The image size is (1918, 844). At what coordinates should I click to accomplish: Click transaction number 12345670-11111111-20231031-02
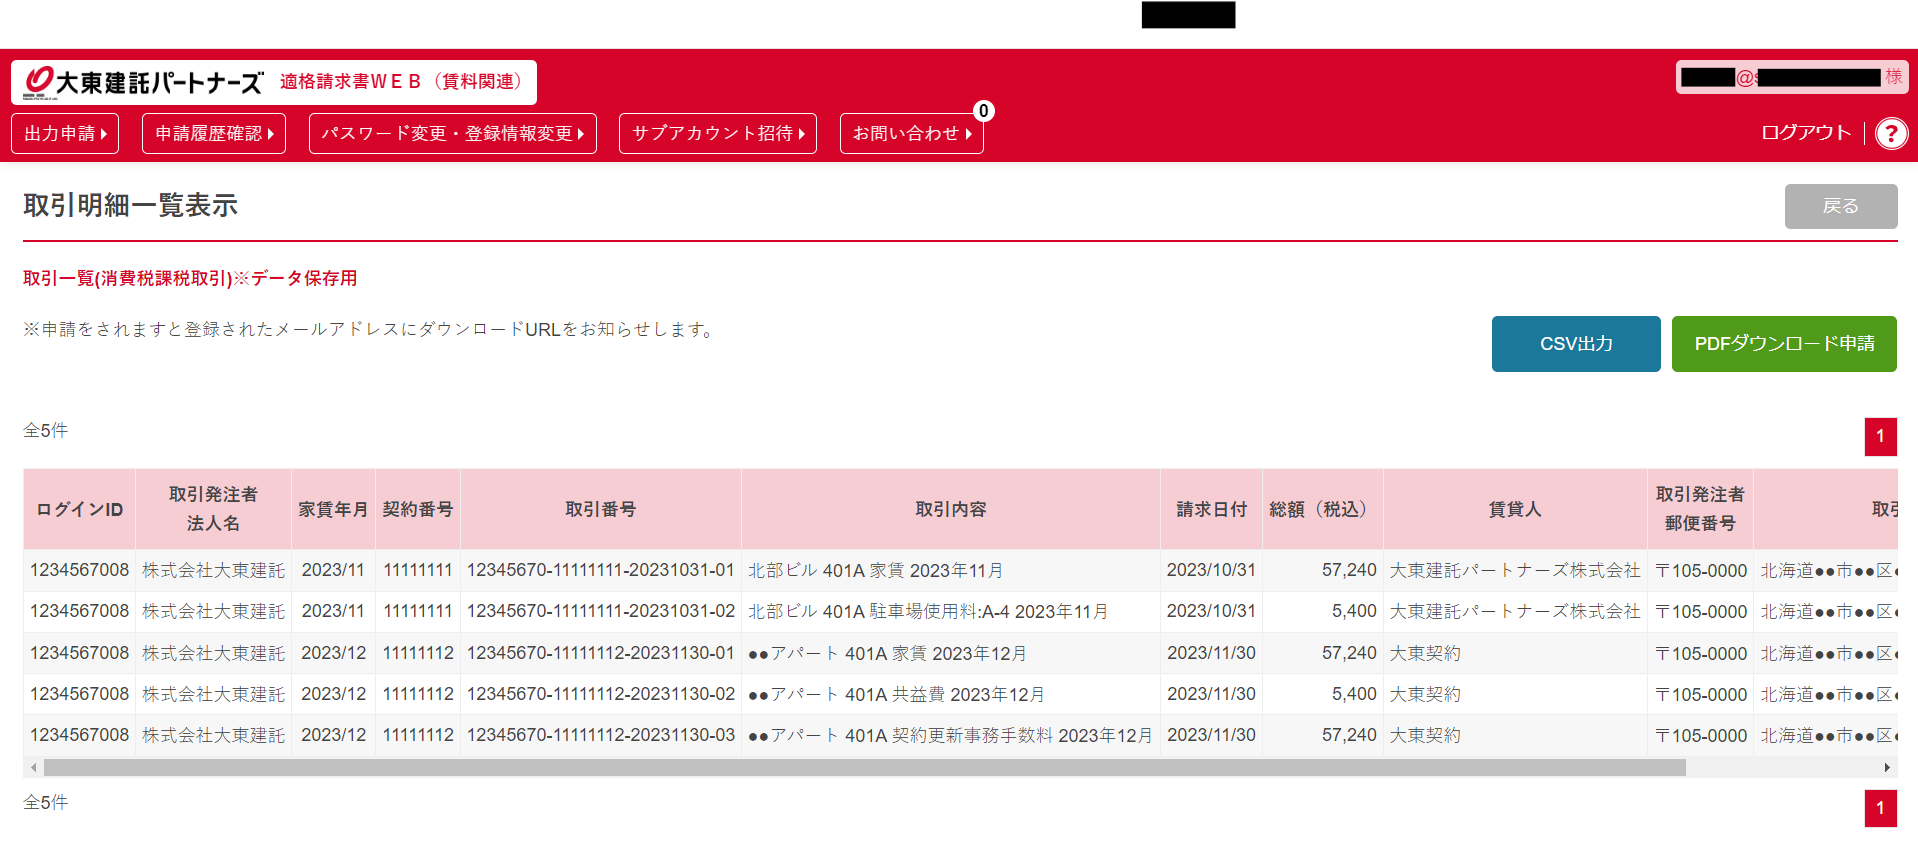click(x=601, y=611)
